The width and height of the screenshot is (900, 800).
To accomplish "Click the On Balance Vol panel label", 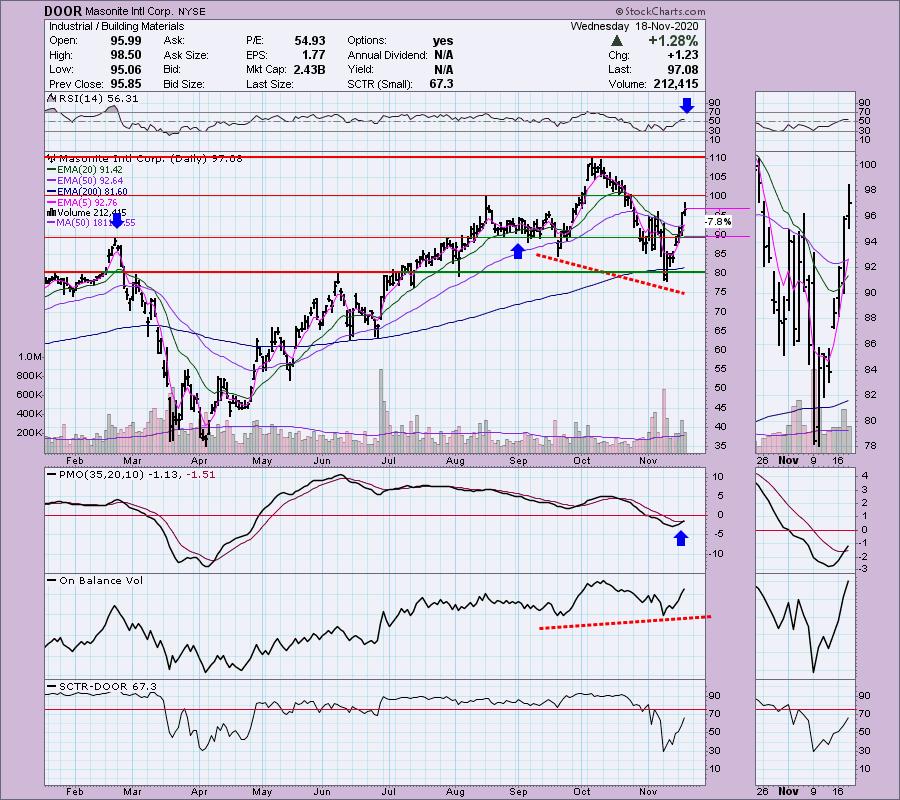I will tap(101, 581).
